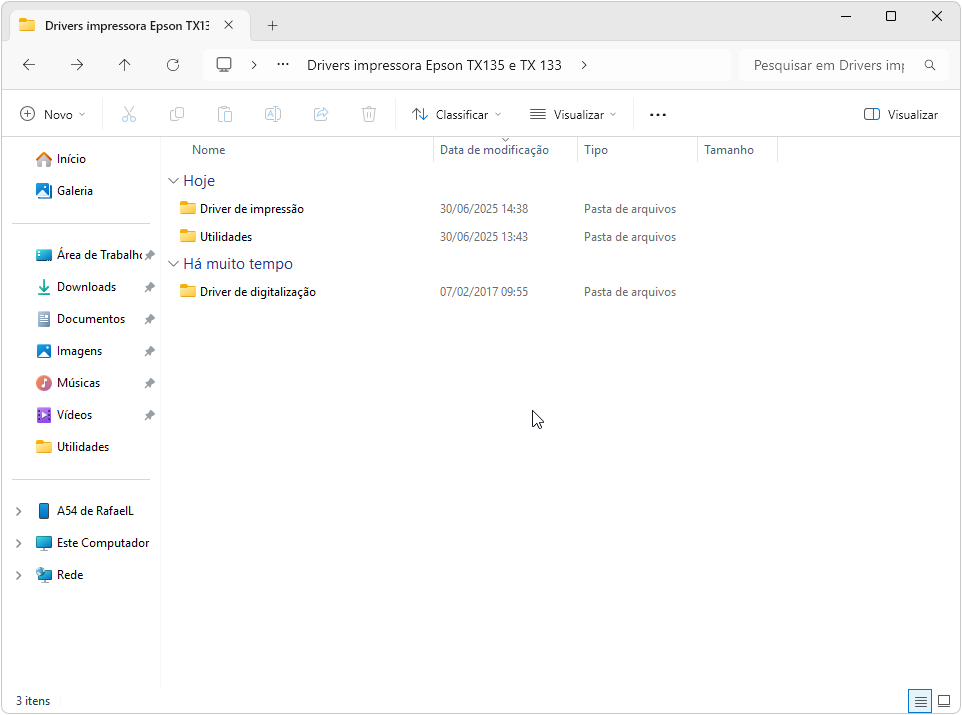Screen dimensions: 962x715
Task: Sort by Data de modificação column
Action: coord(494,150)
